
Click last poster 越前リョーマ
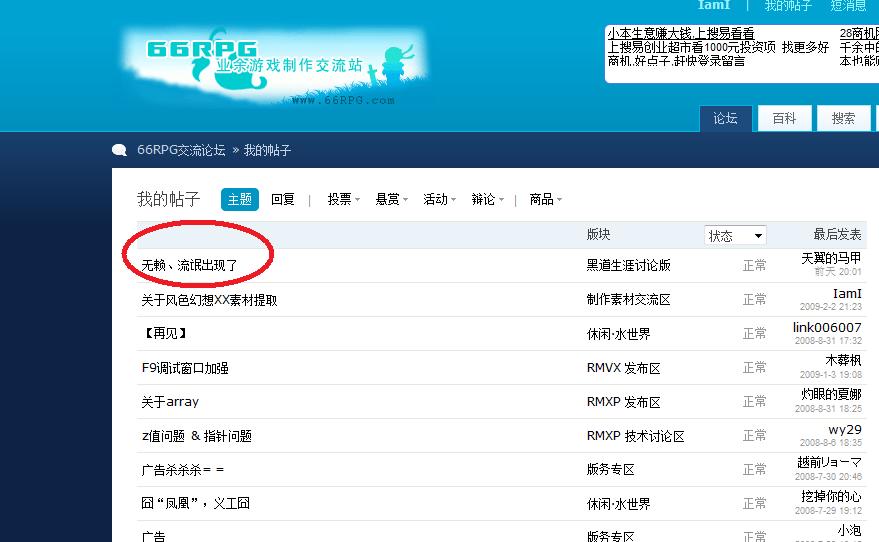[829, 462]
